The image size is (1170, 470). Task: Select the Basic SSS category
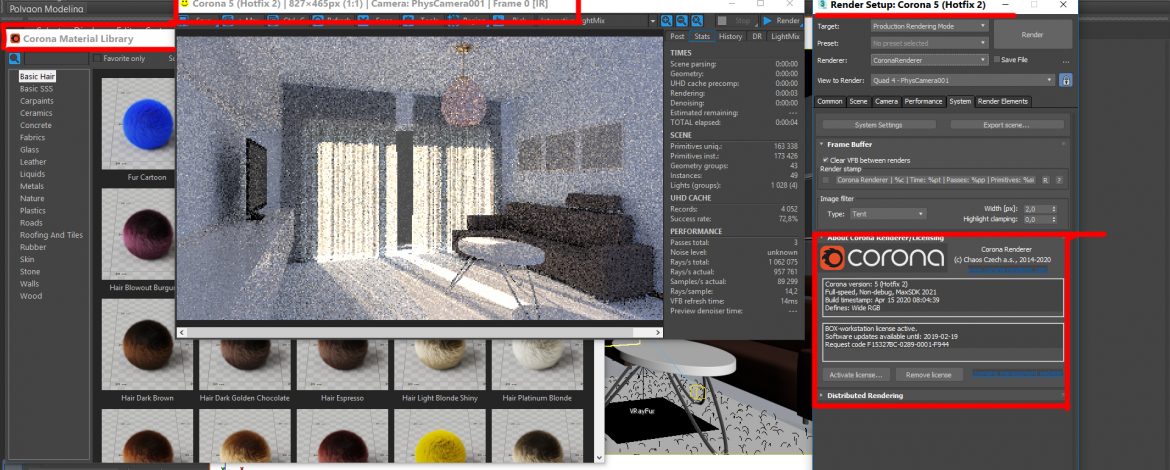36,89
